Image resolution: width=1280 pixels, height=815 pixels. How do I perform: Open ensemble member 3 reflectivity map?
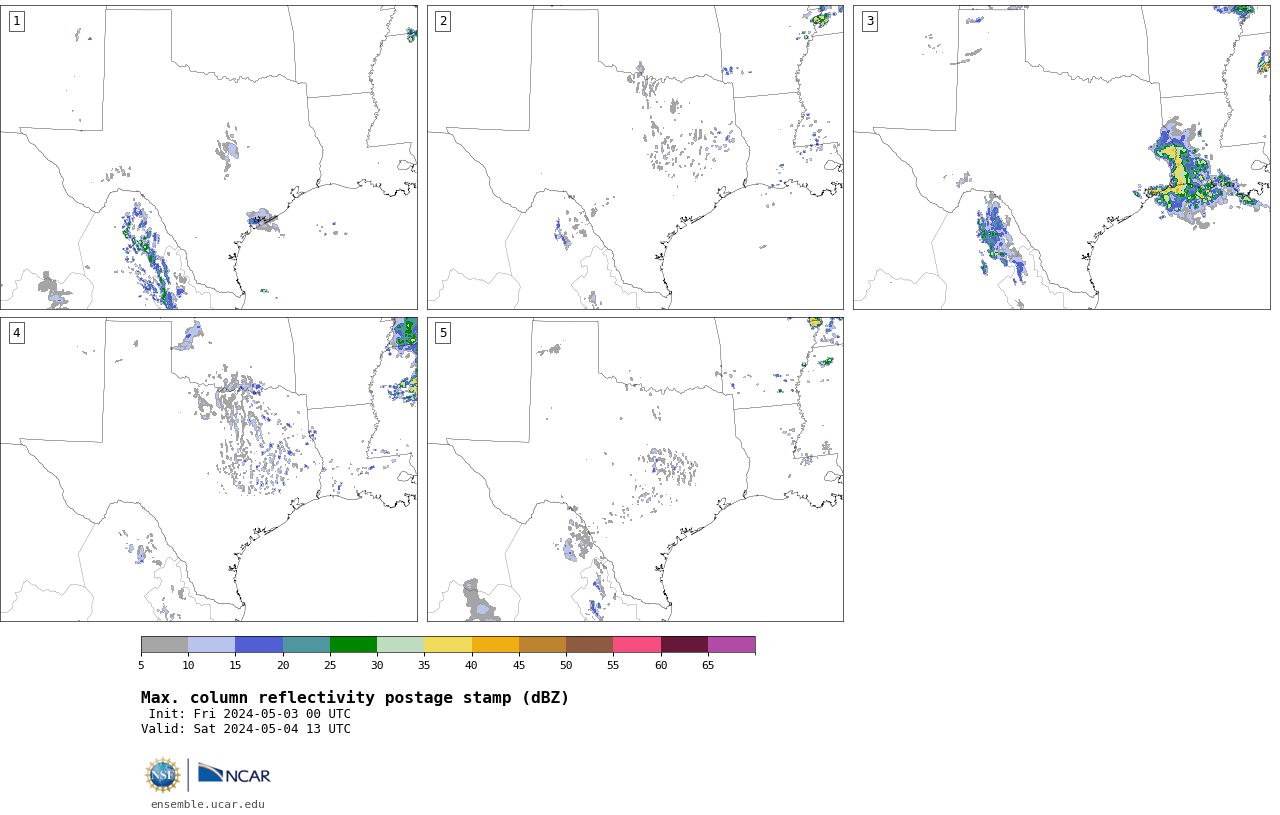pos(1062,157)
